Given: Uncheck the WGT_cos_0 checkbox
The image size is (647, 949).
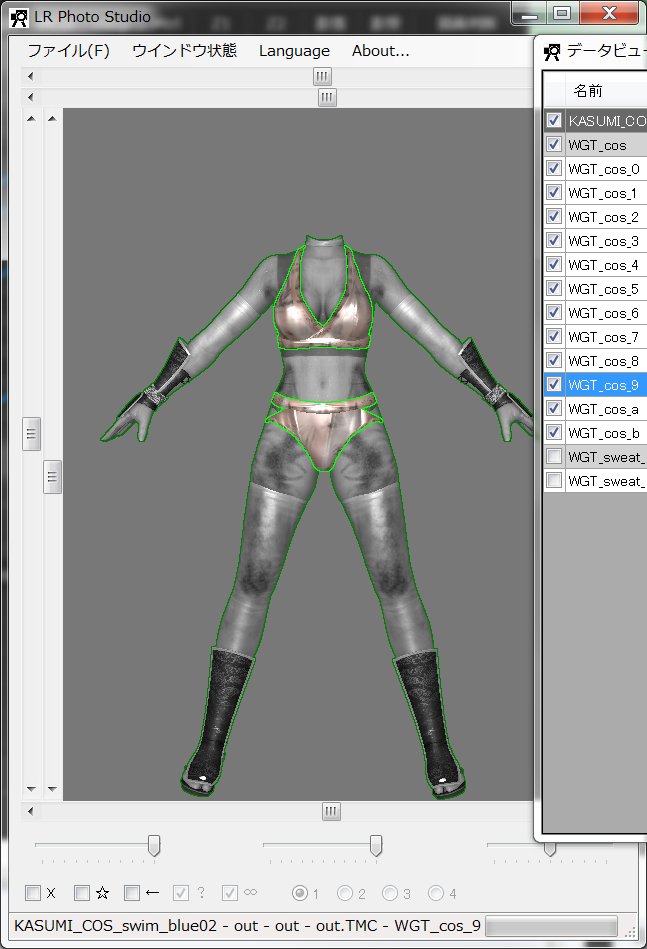Looking at the screenshot, I should click(x=554, y=168).
